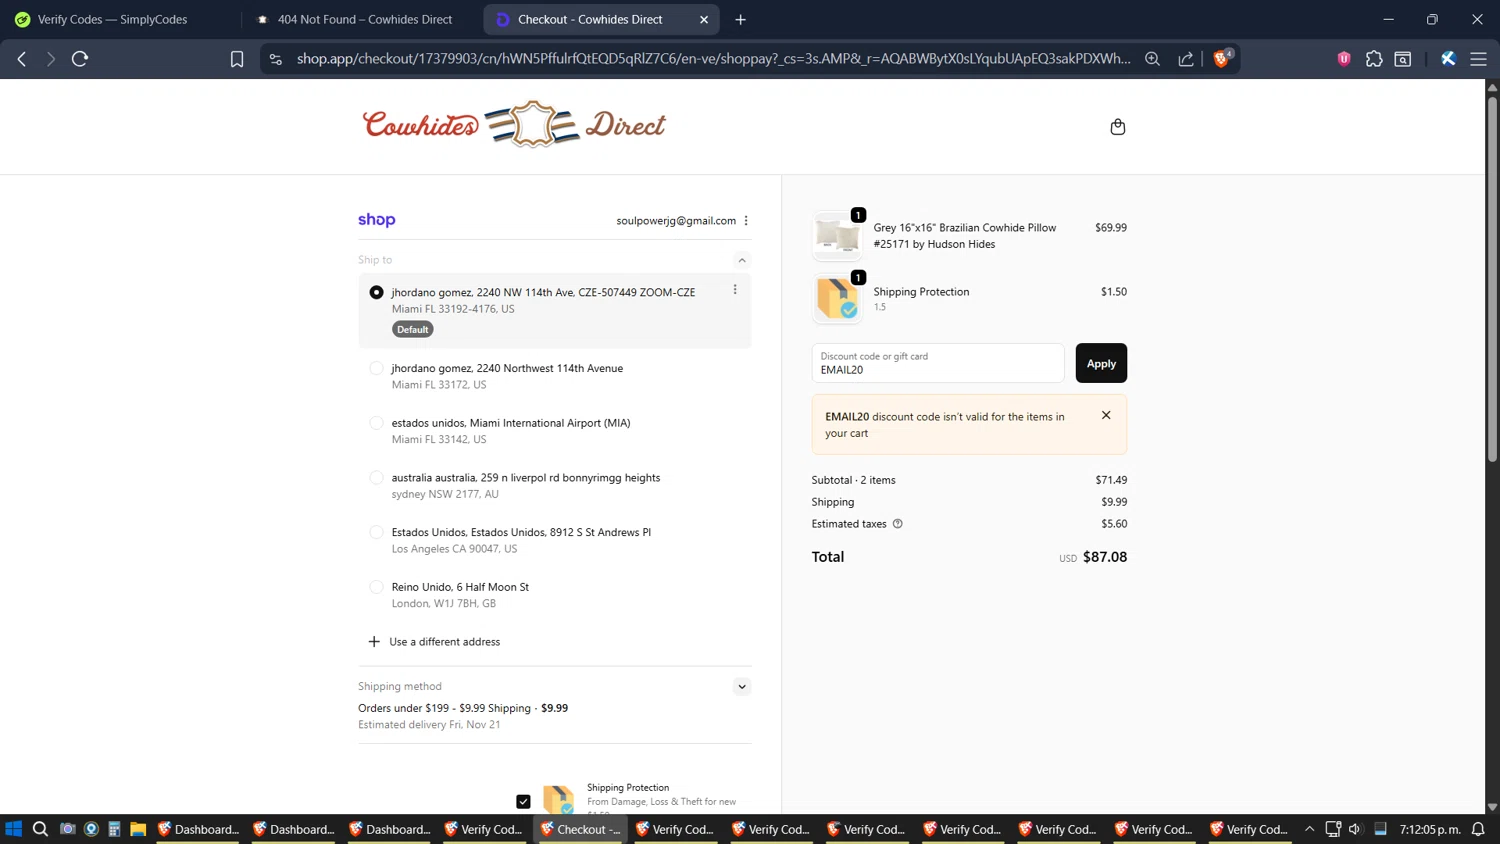Click the Default address badge
1500x844 pixels.
pyautogui.click(x=413, y=329)
